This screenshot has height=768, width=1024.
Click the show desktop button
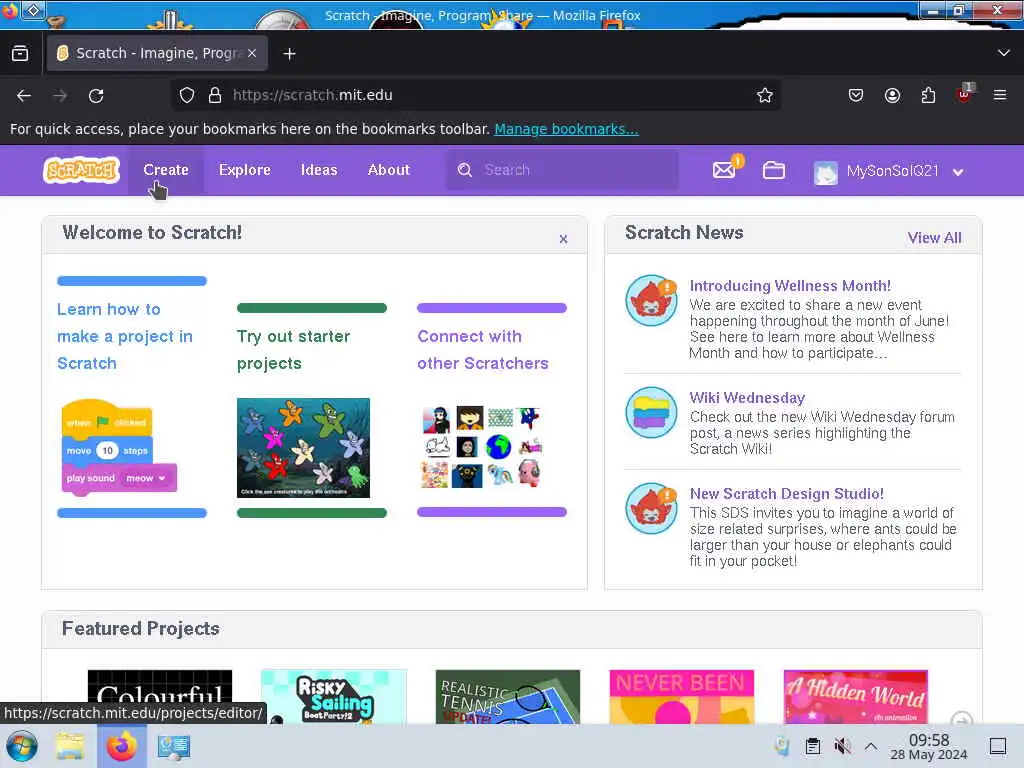pos(998,746)
